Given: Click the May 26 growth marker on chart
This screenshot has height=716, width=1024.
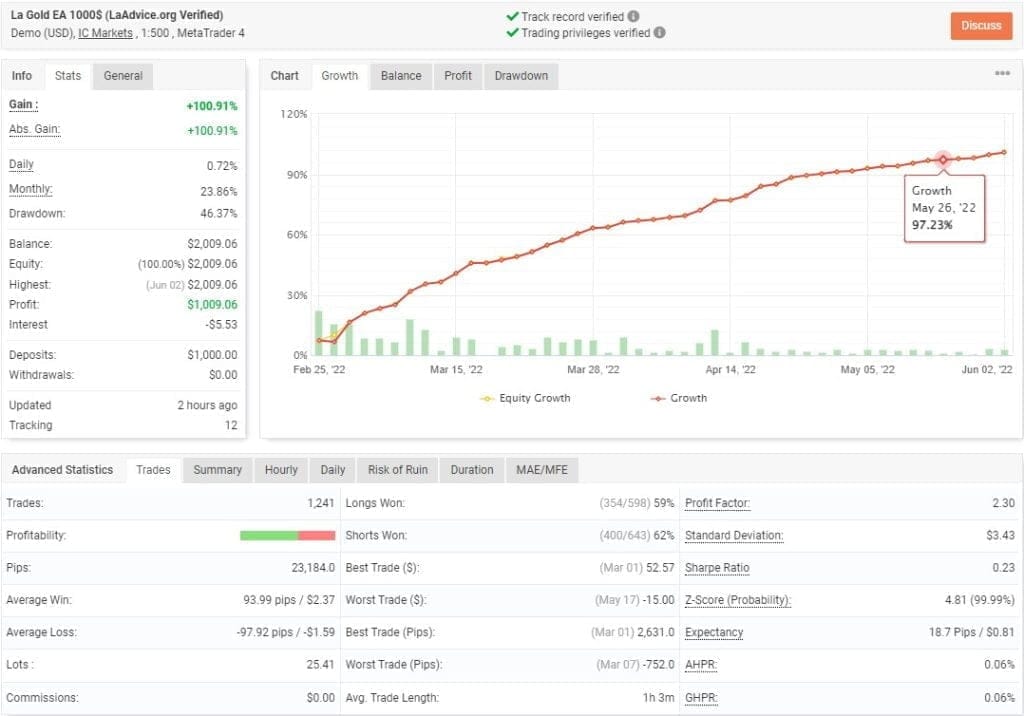Looking at the screenshot, I should point(942,160).
